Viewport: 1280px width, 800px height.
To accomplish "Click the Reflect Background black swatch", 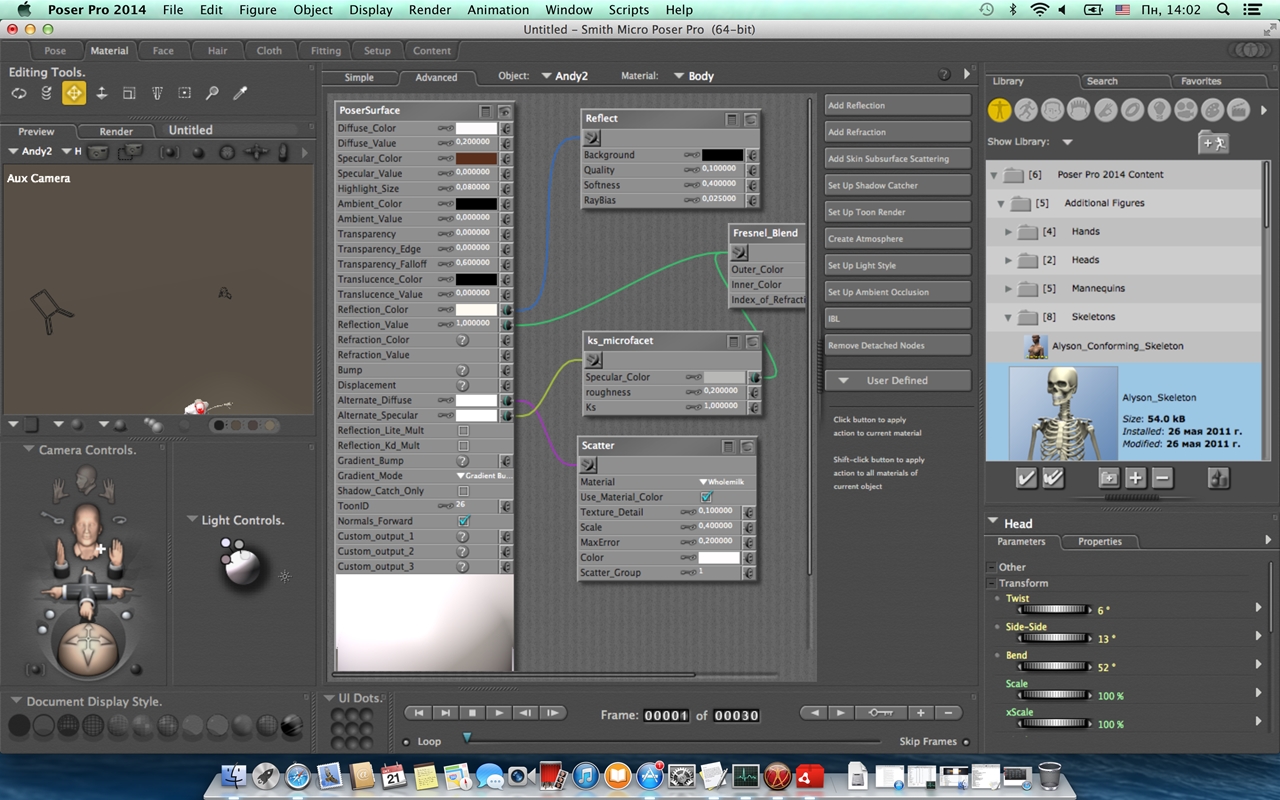I will tap(722, 155).
